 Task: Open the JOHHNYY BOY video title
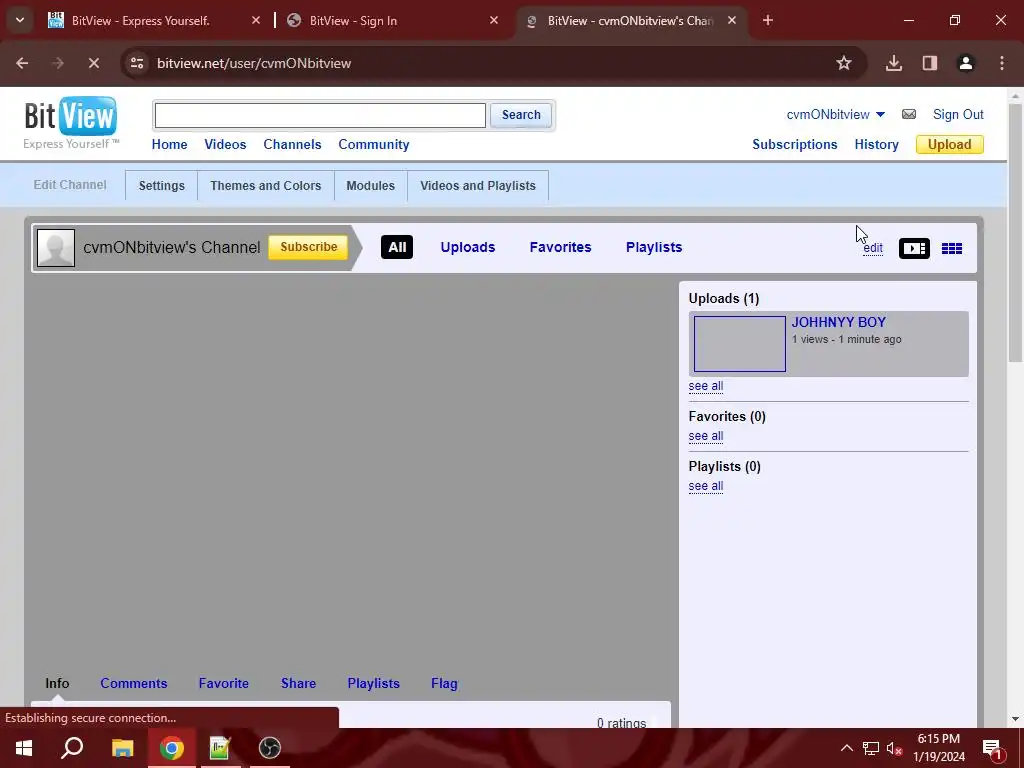point(839,322)
